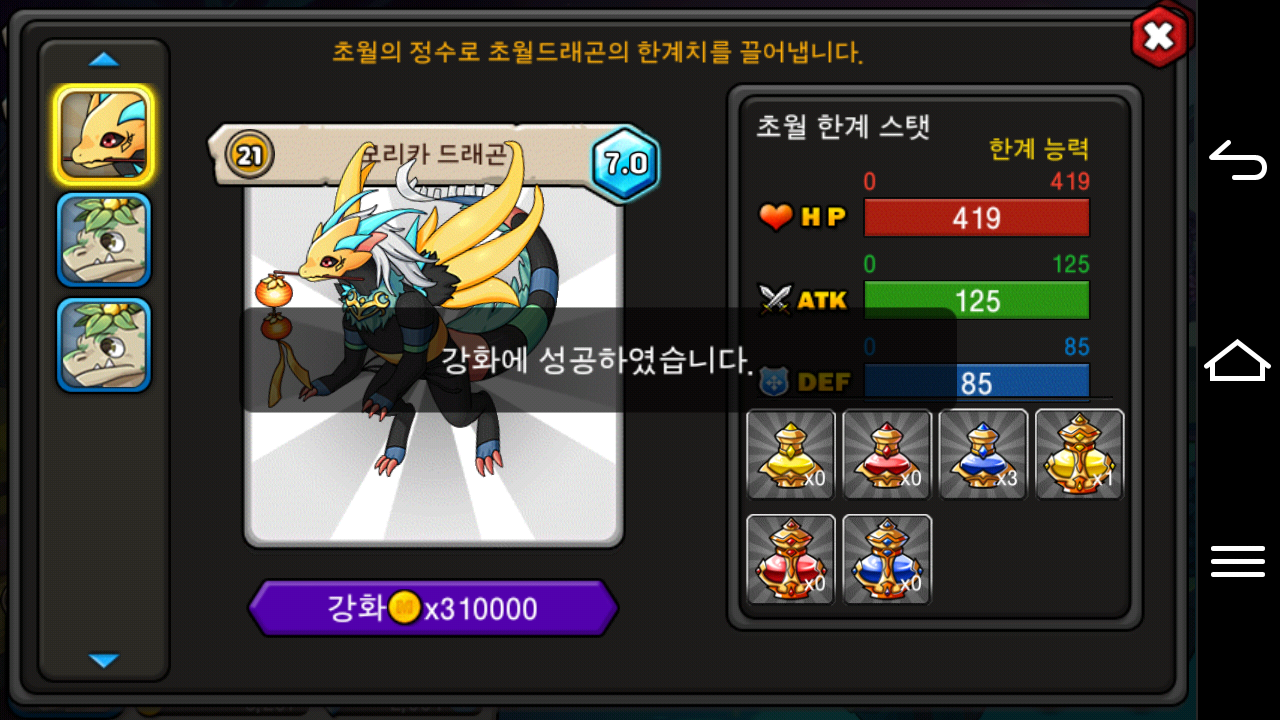1280x720 pixels.
Task: Select the large golden potion with x1
Action: click(x=1079, y=455)
